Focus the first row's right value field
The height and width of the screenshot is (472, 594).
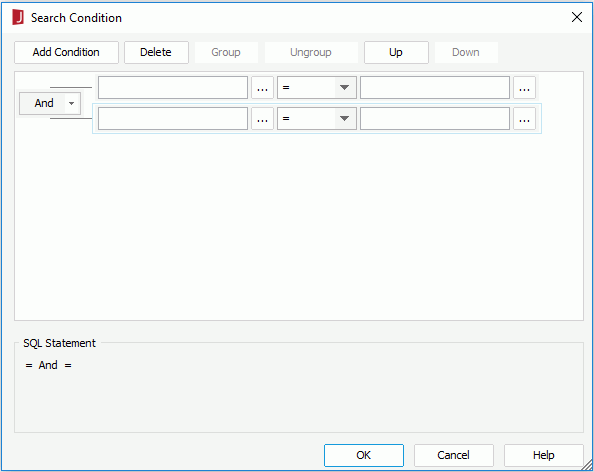tap(435, 88)
